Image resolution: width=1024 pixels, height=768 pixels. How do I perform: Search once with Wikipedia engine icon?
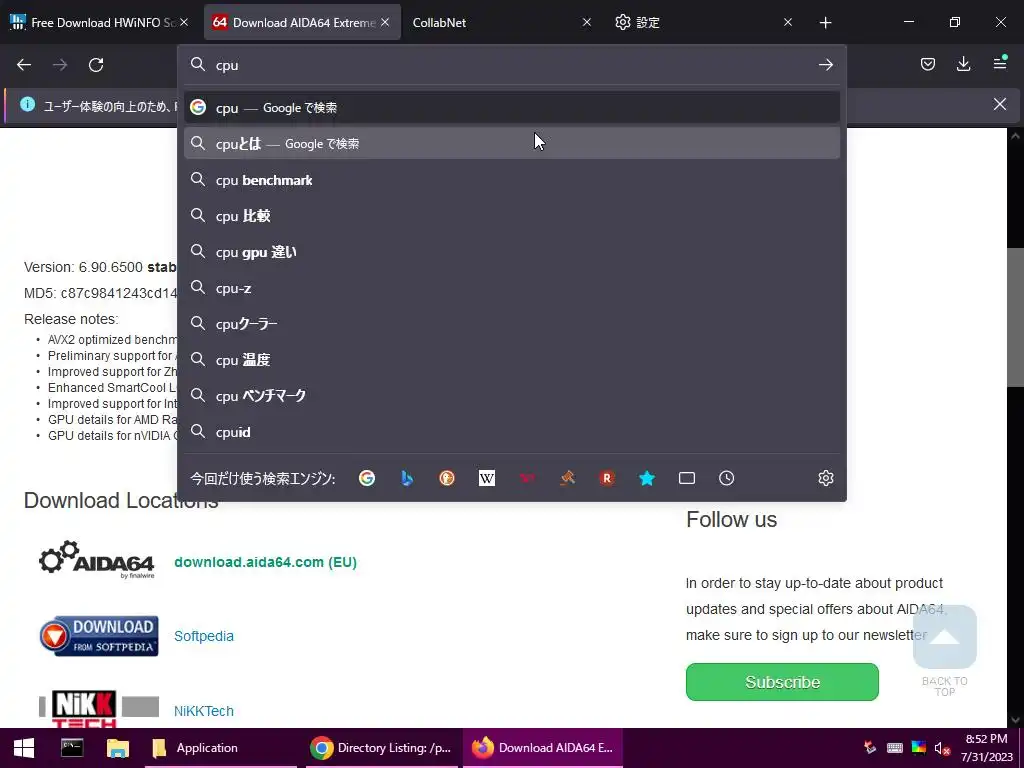pyautogui.click(x=487, y=478)
